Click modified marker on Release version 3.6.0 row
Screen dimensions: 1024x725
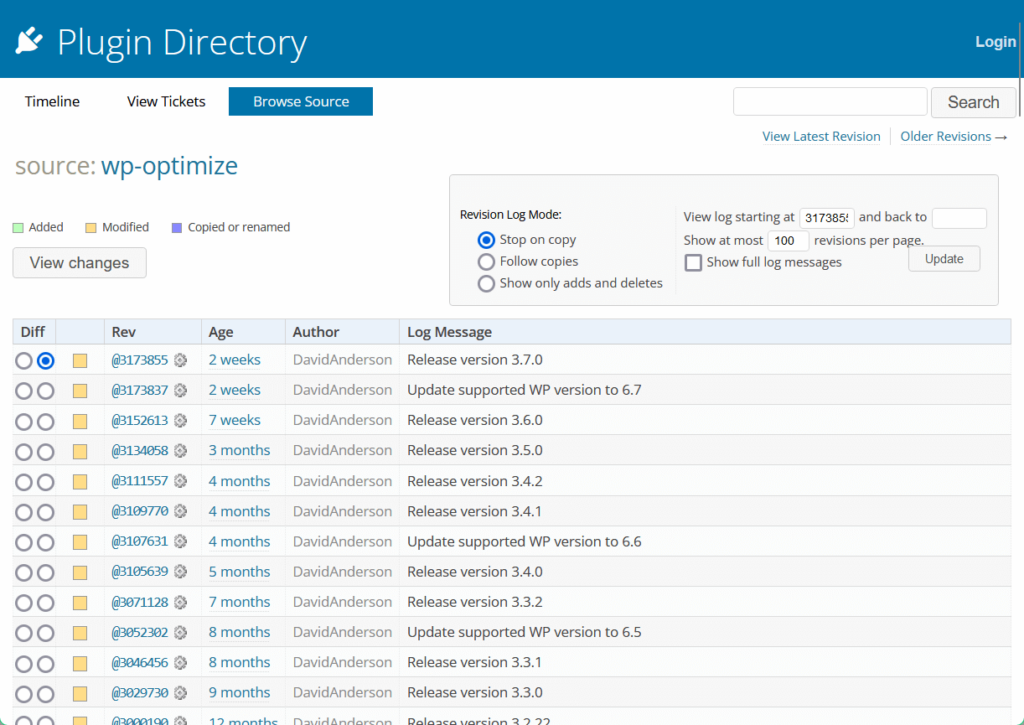pyautogui.click(x=80, y=421)
